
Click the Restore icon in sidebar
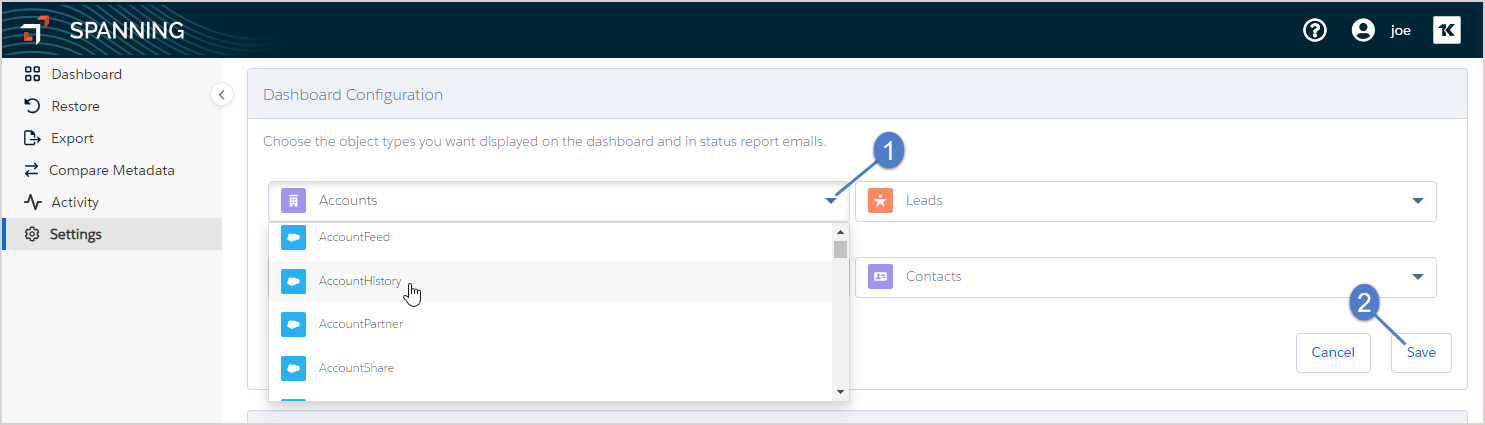point(32,106)
